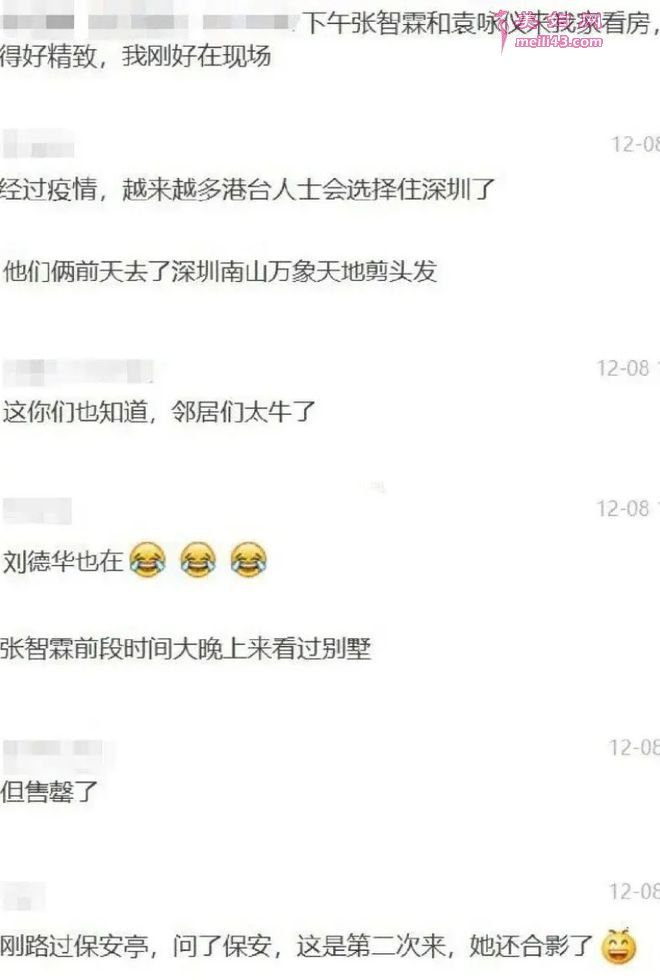Image resolution: width=660 pixels, height=980 pixels.
Task: Click the blurred avatar above 刚路过保安亭
Action: 23,896
